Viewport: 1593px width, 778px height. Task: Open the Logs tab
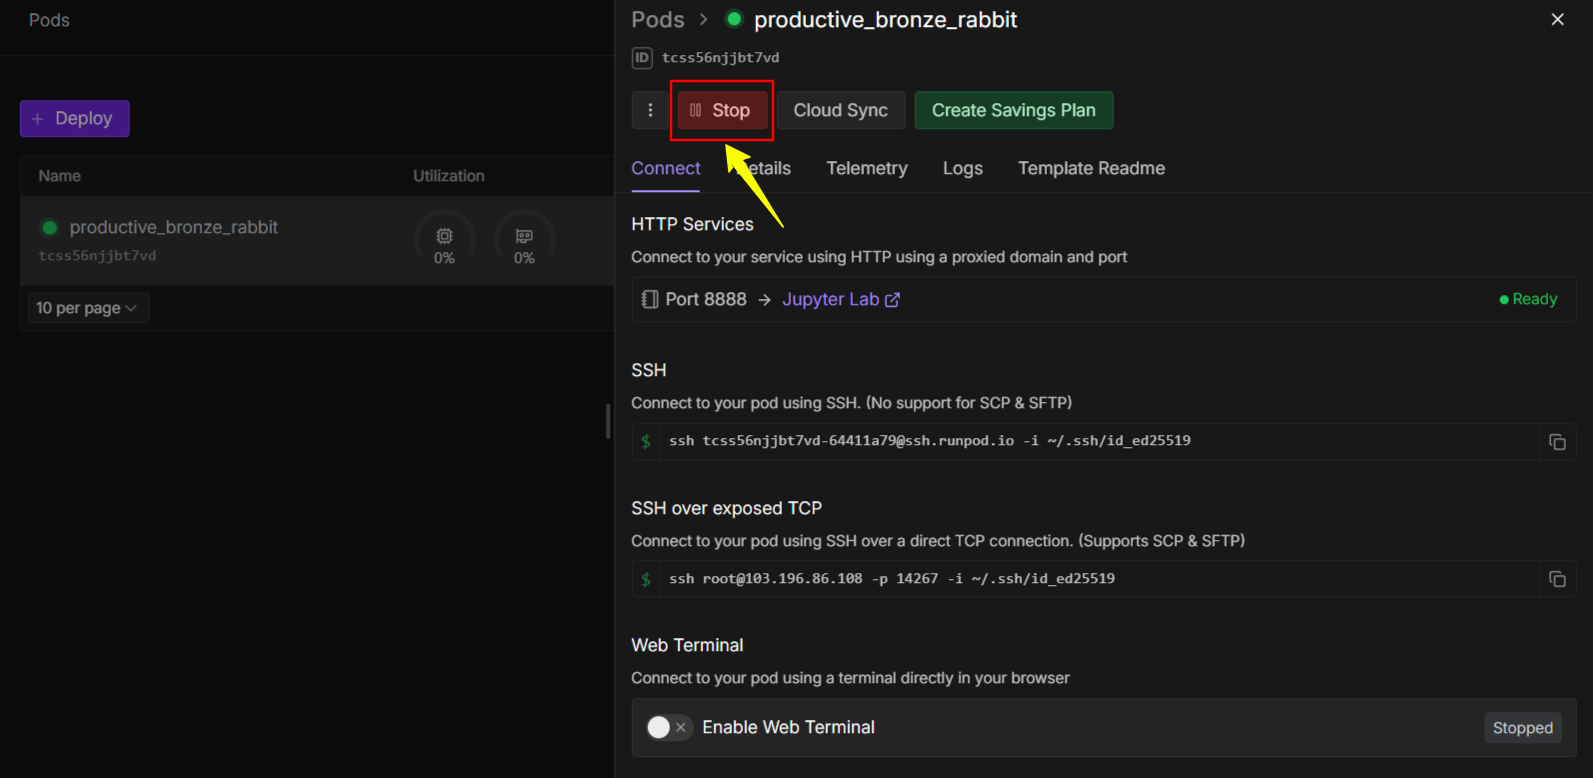tap(962, 168)
